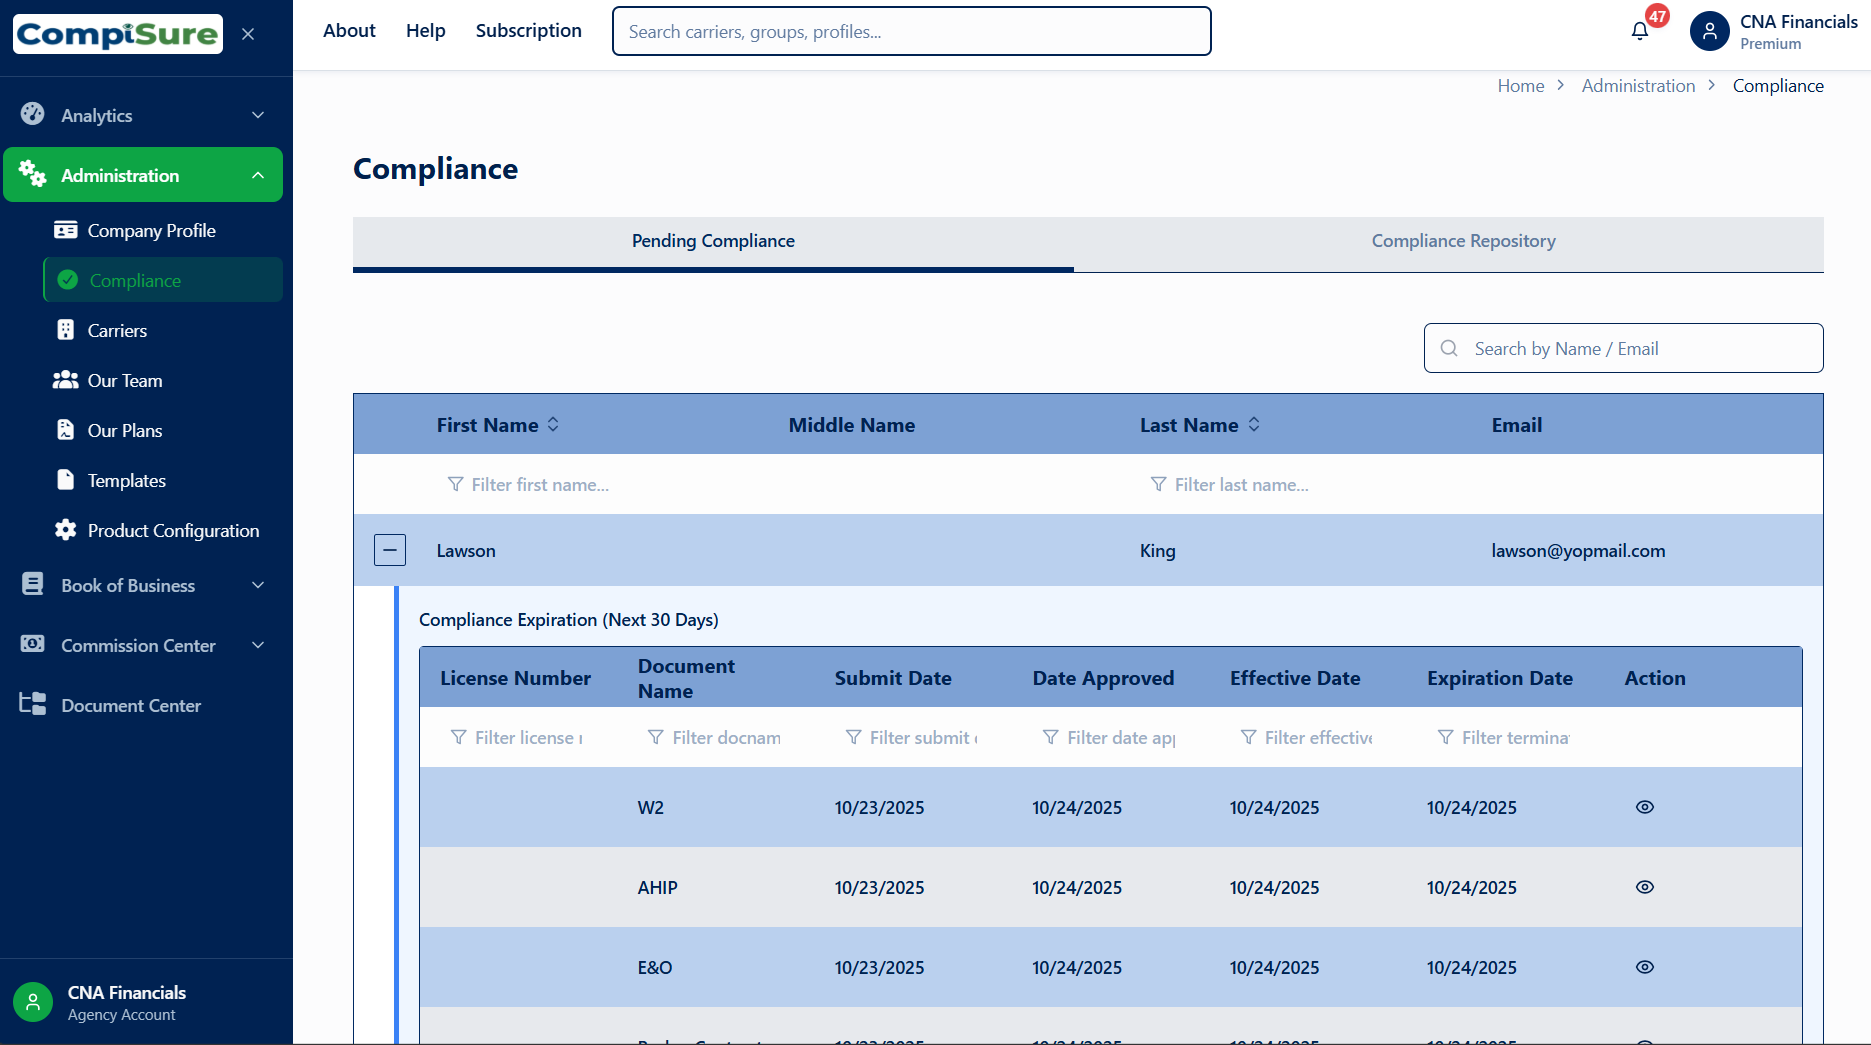1871x1045 pixels.
Task: Close the sidebar with the X icon
Action: [248, 34]
